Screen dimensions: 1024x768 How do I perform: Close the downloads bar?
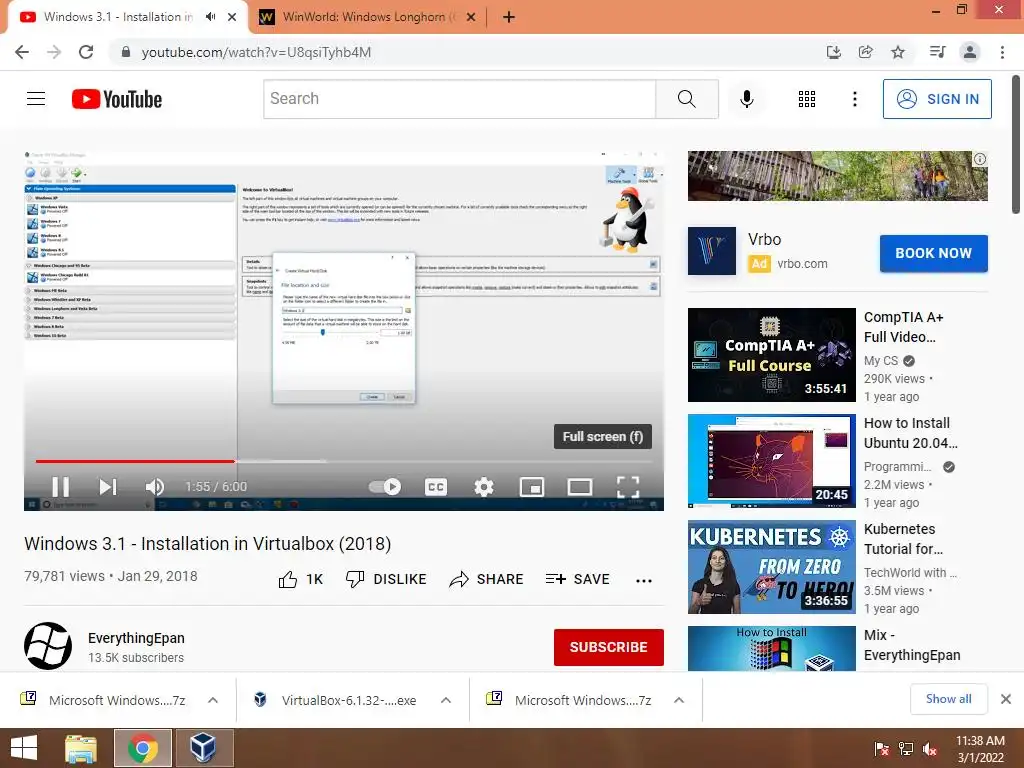point(1006,699)
